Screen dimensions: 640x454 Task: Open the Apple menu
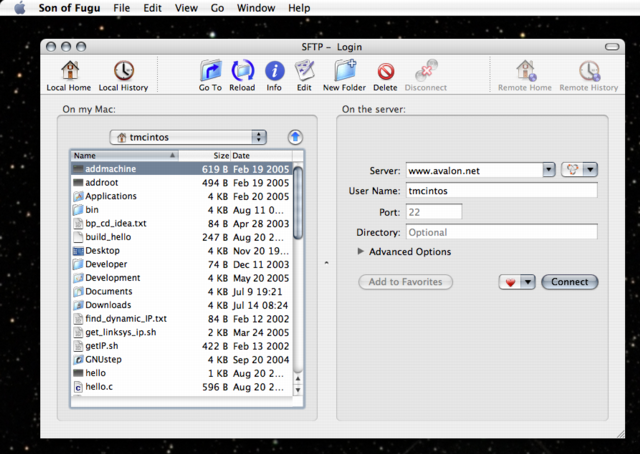point(20,8)
